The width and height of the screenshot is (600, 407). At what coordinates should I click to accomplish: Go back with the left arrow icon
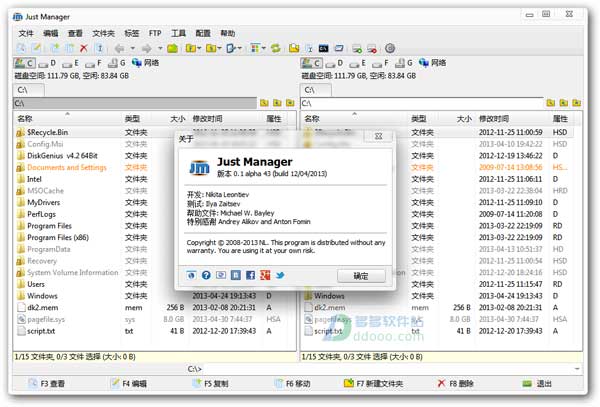coord(120,48)
